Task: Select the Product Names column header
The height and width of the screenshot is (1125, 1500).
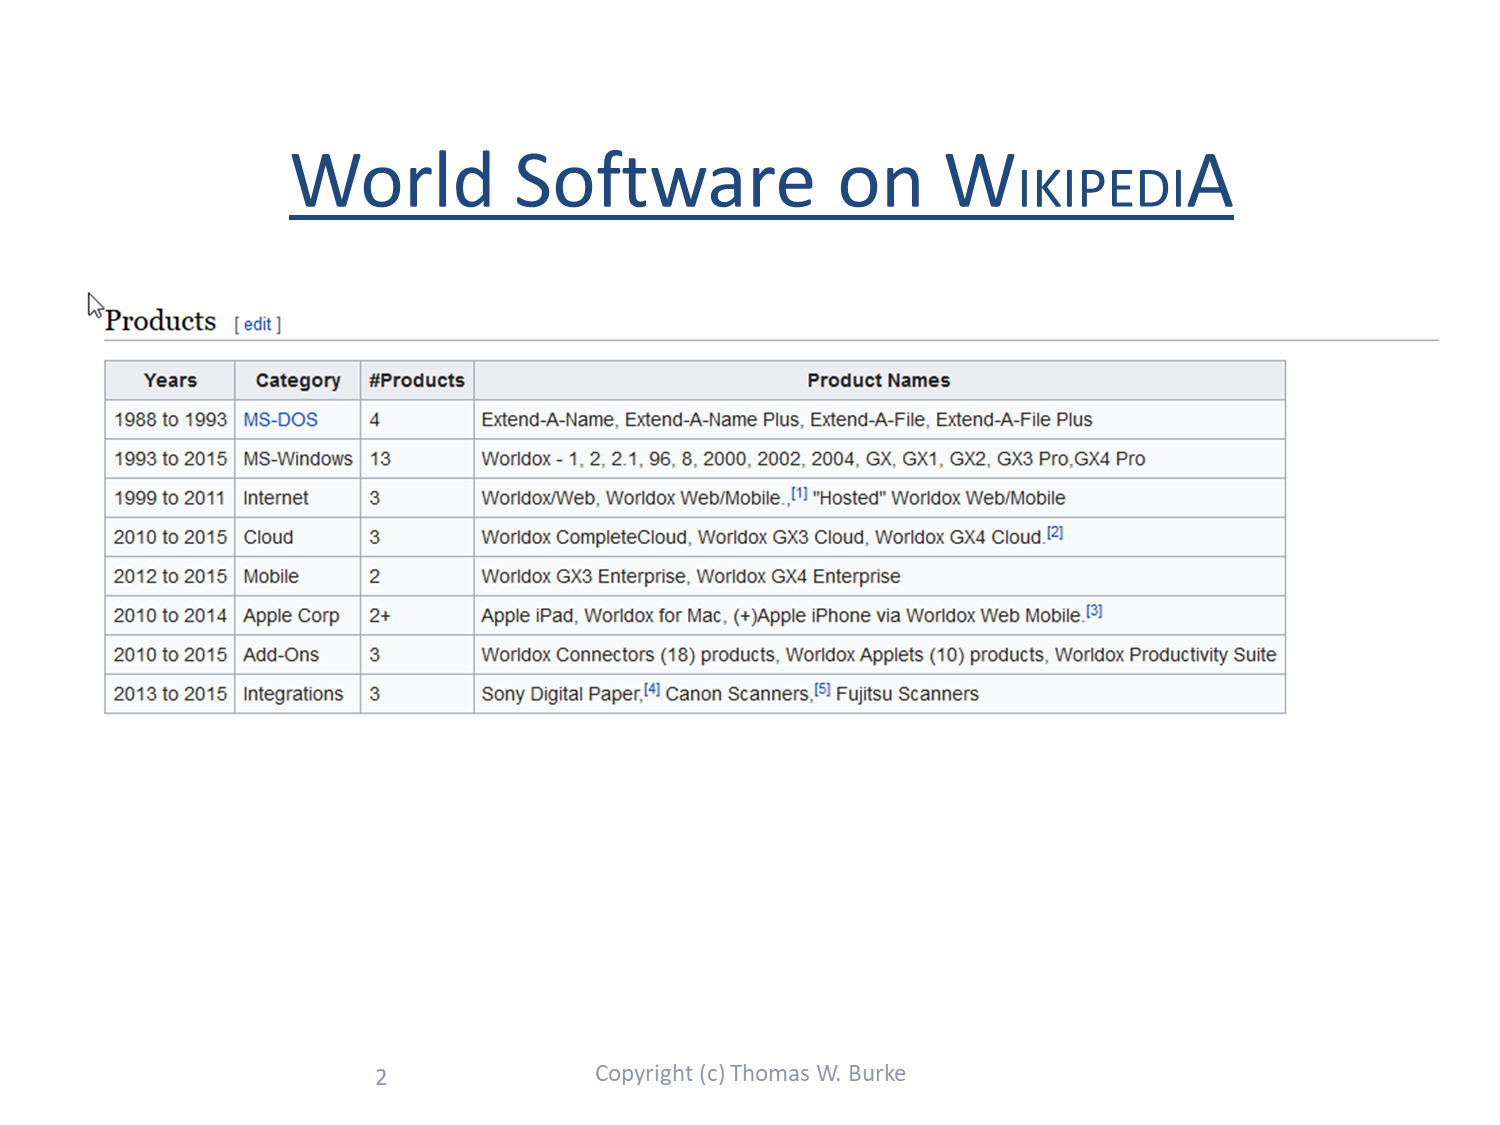Action: click(878, 381)
